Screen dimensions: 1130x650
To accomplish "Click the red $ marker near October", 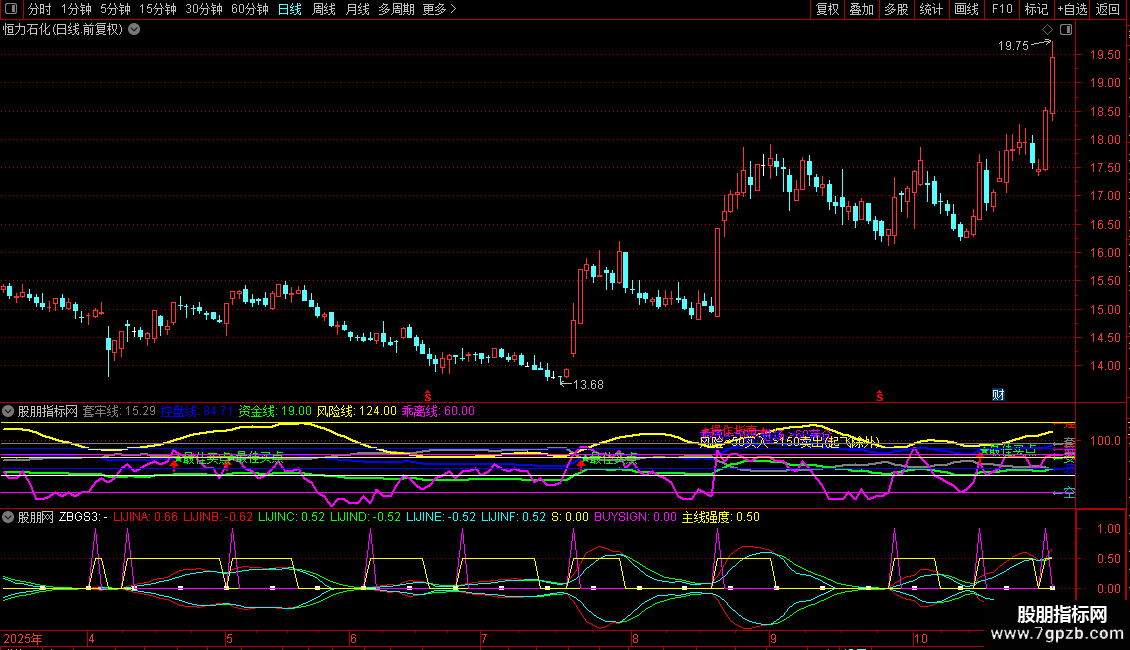I will [880, 396].
